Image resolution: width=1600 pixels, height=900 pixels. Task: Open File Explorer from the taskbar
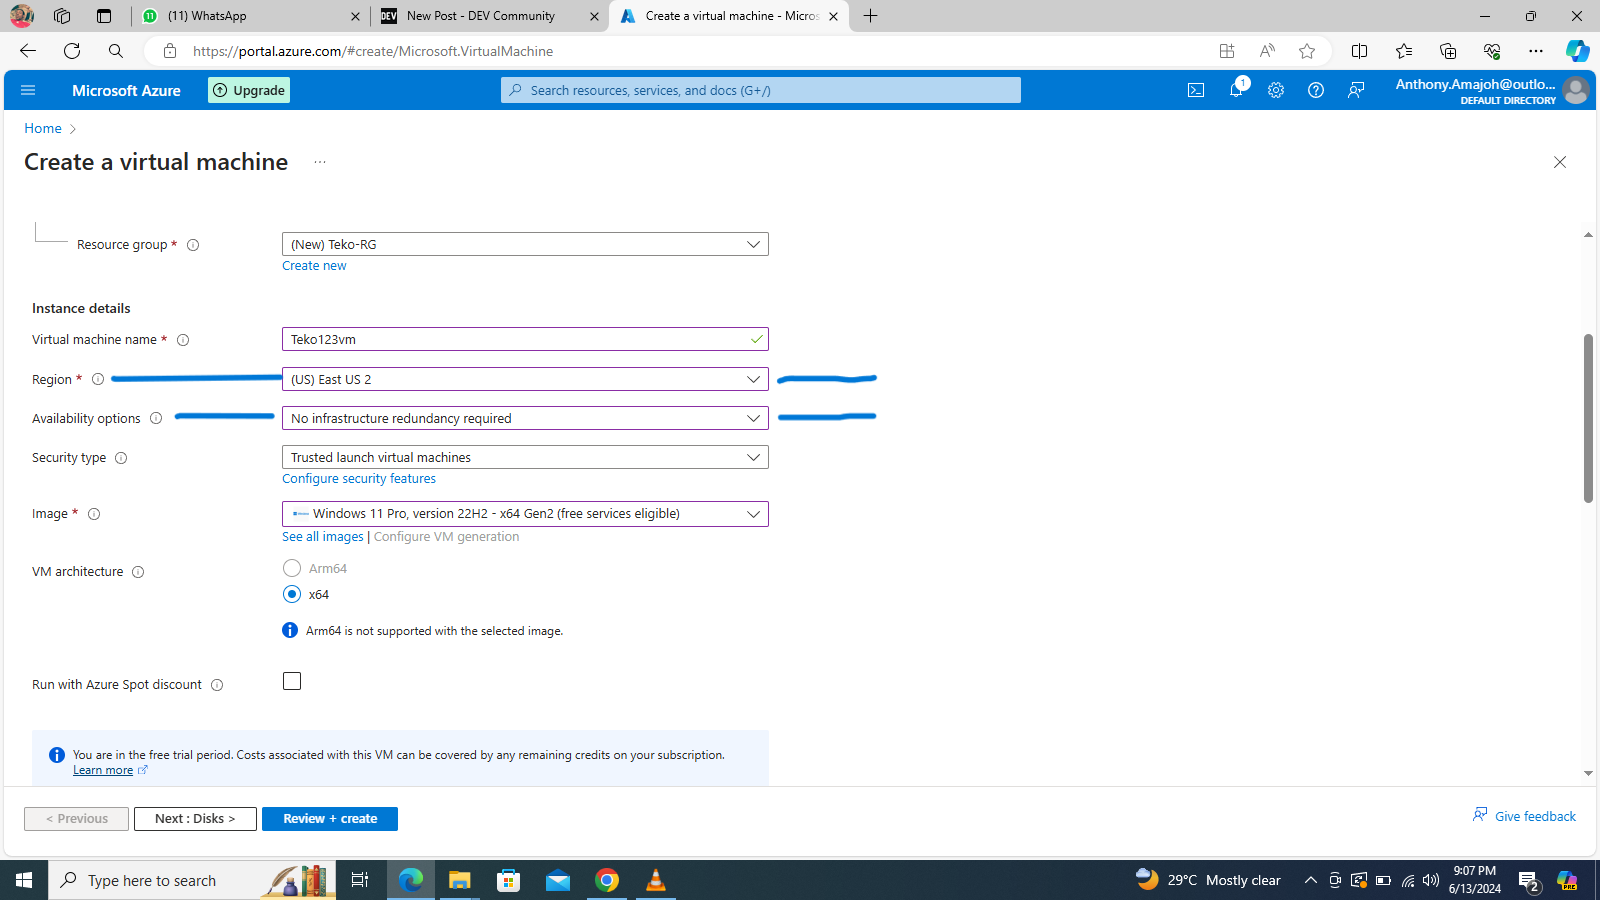[x=459, y=880]
